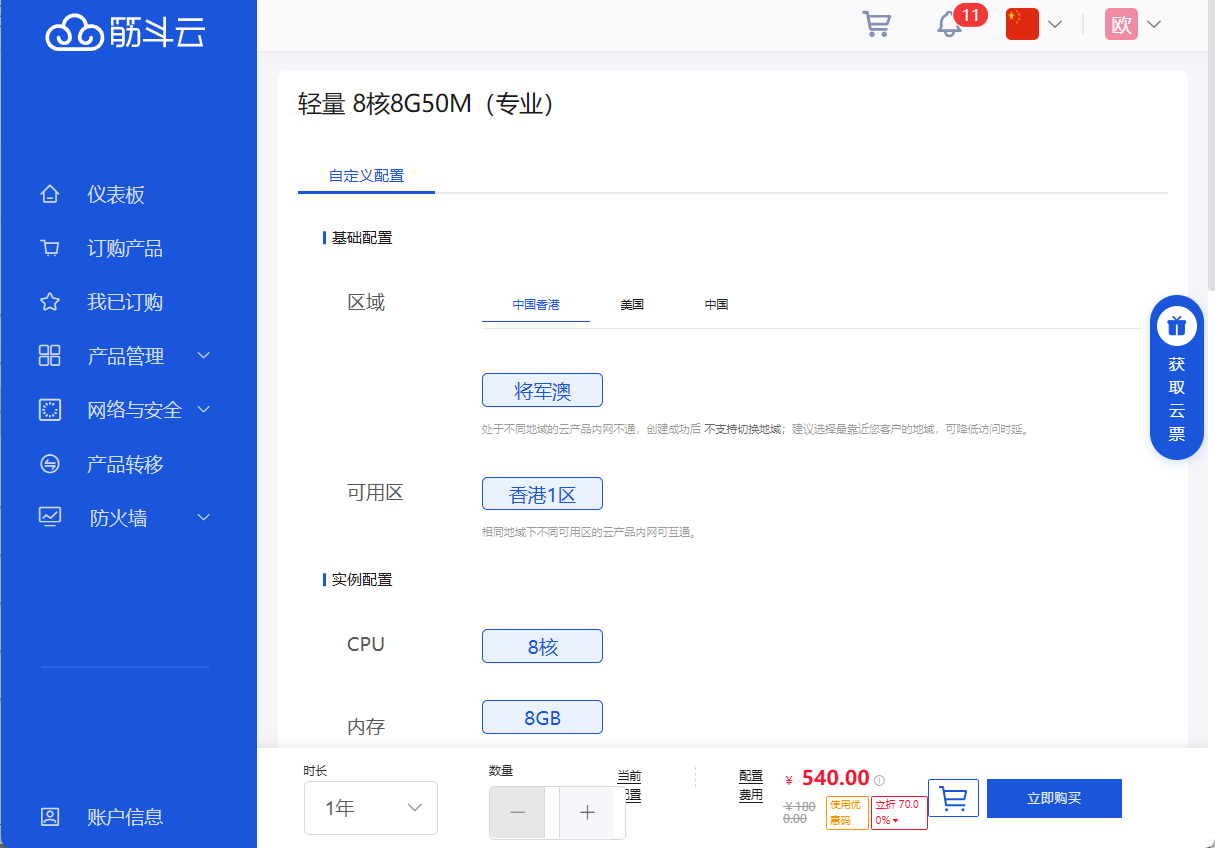The height and width of the screenshot is (848, 1215).
Task: Click 使用优惠码 to apply a coupon
Action: 846,813
